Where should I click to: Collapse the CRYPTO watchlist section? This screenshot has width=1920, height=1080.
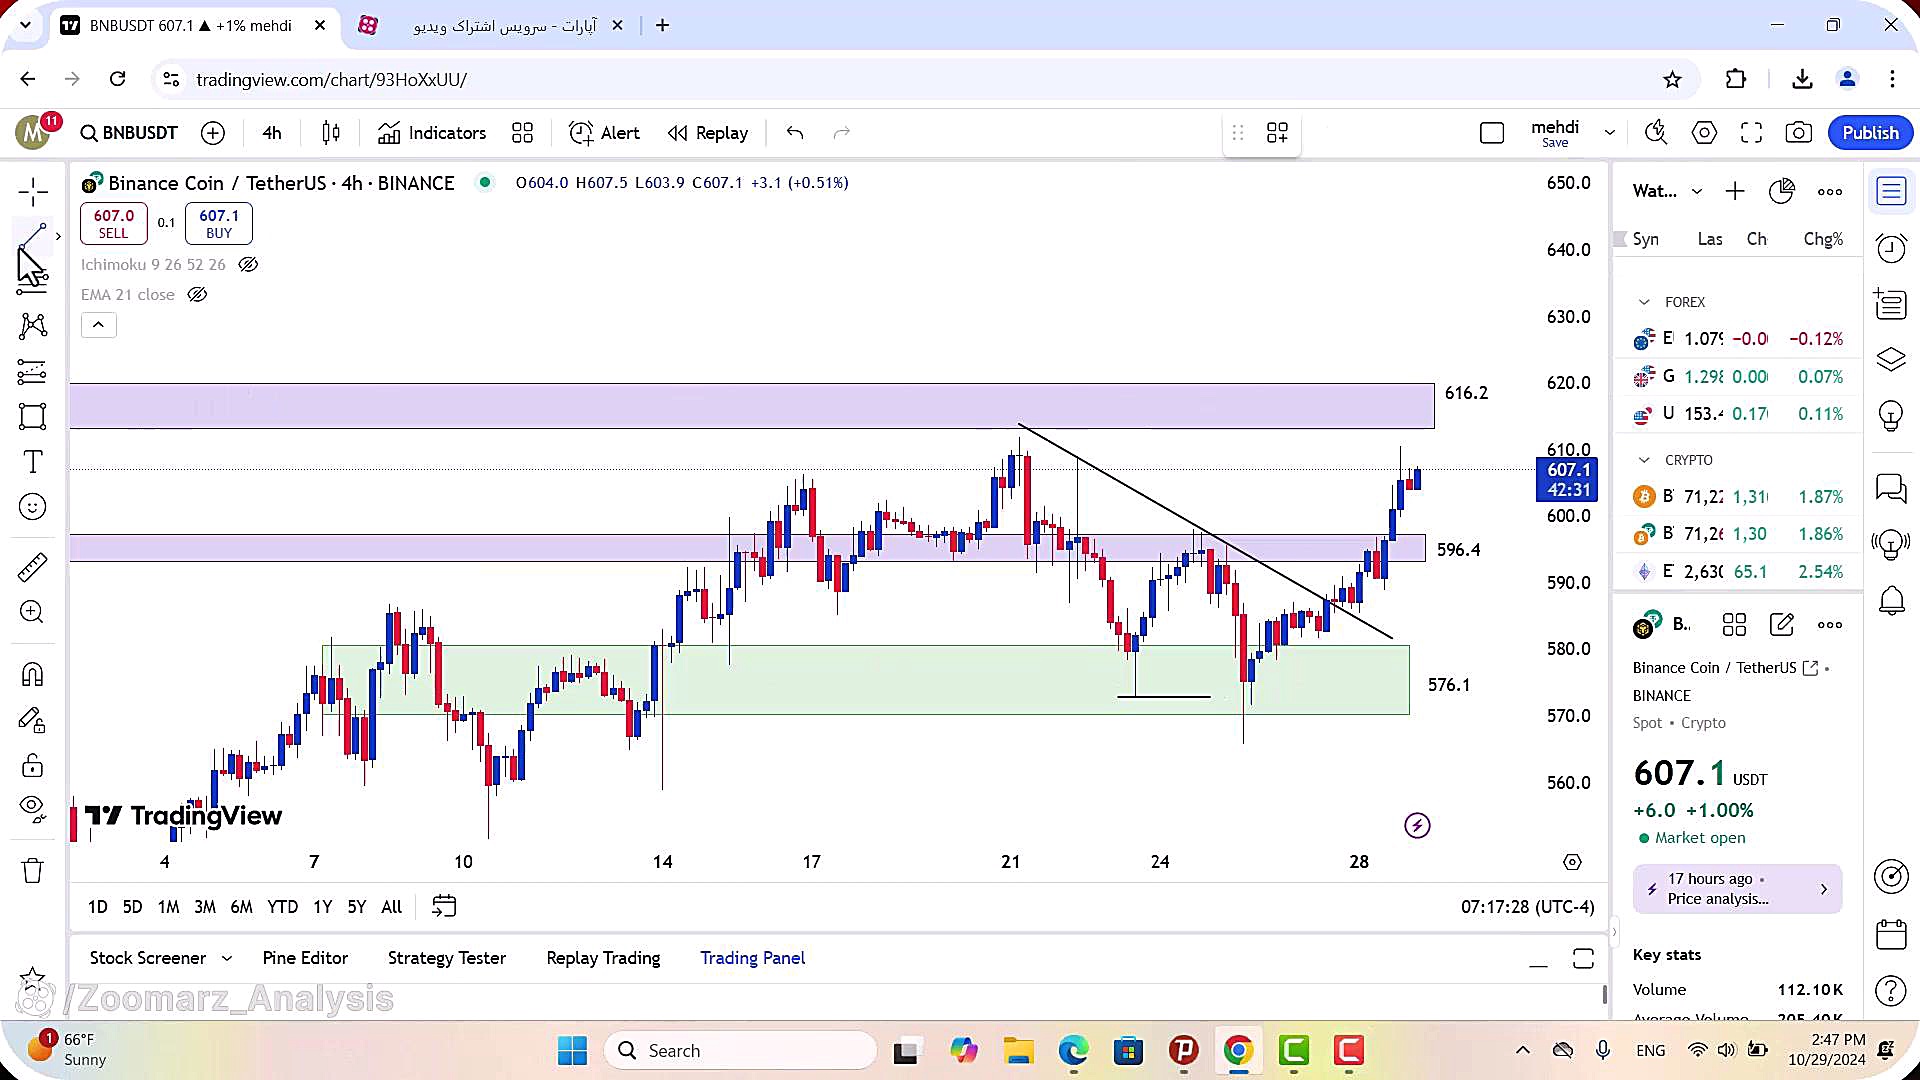[1643, 460]
